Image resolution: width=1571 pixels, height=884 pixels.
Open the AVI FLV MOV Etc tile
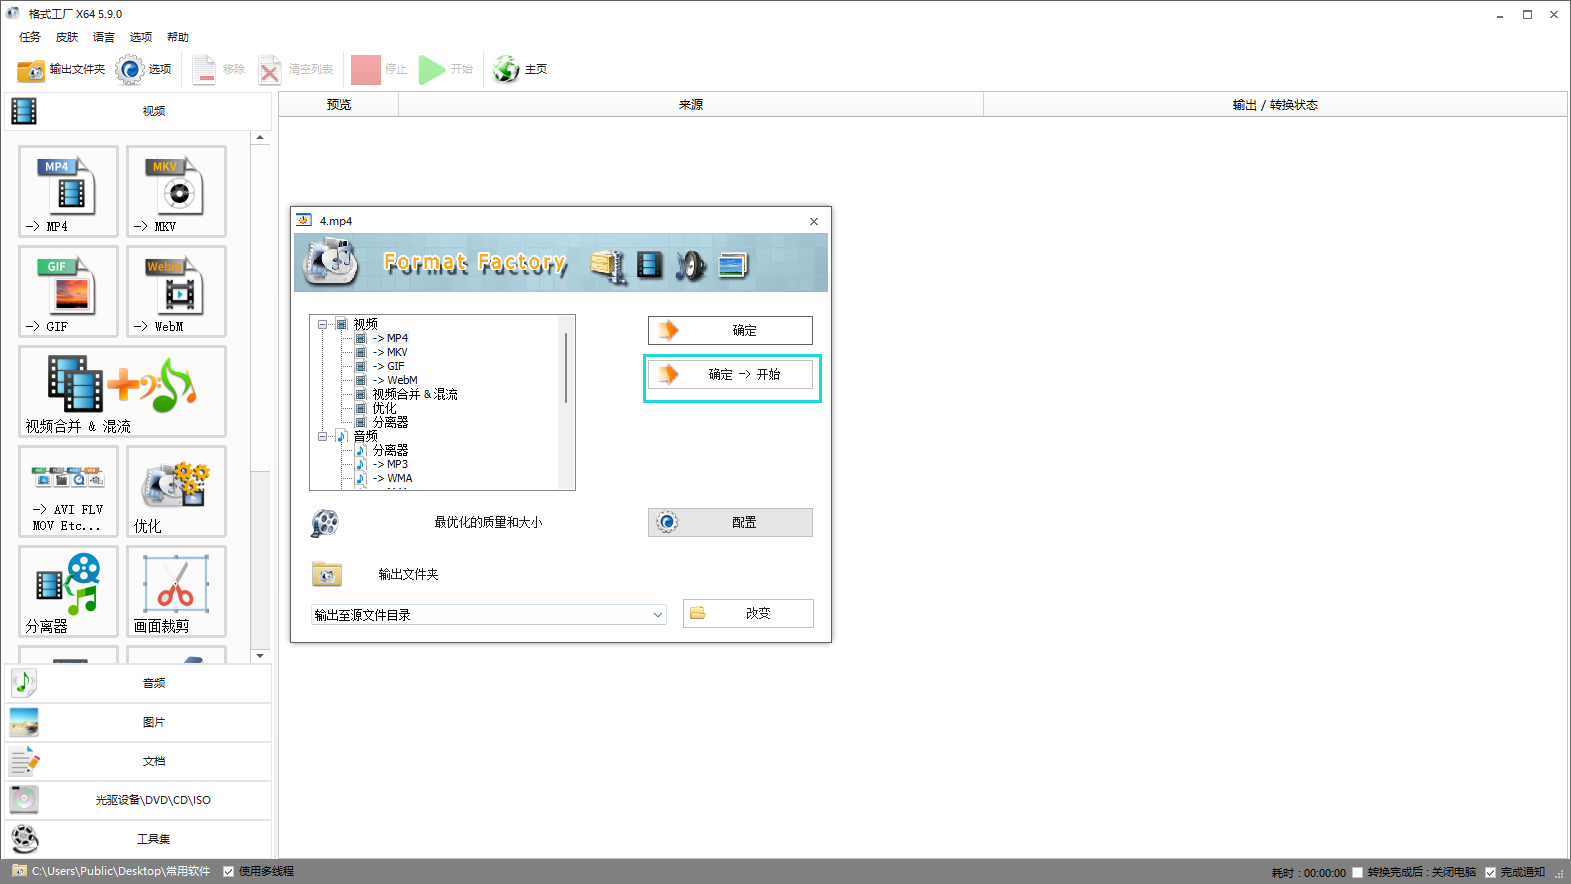pos(68,491)
